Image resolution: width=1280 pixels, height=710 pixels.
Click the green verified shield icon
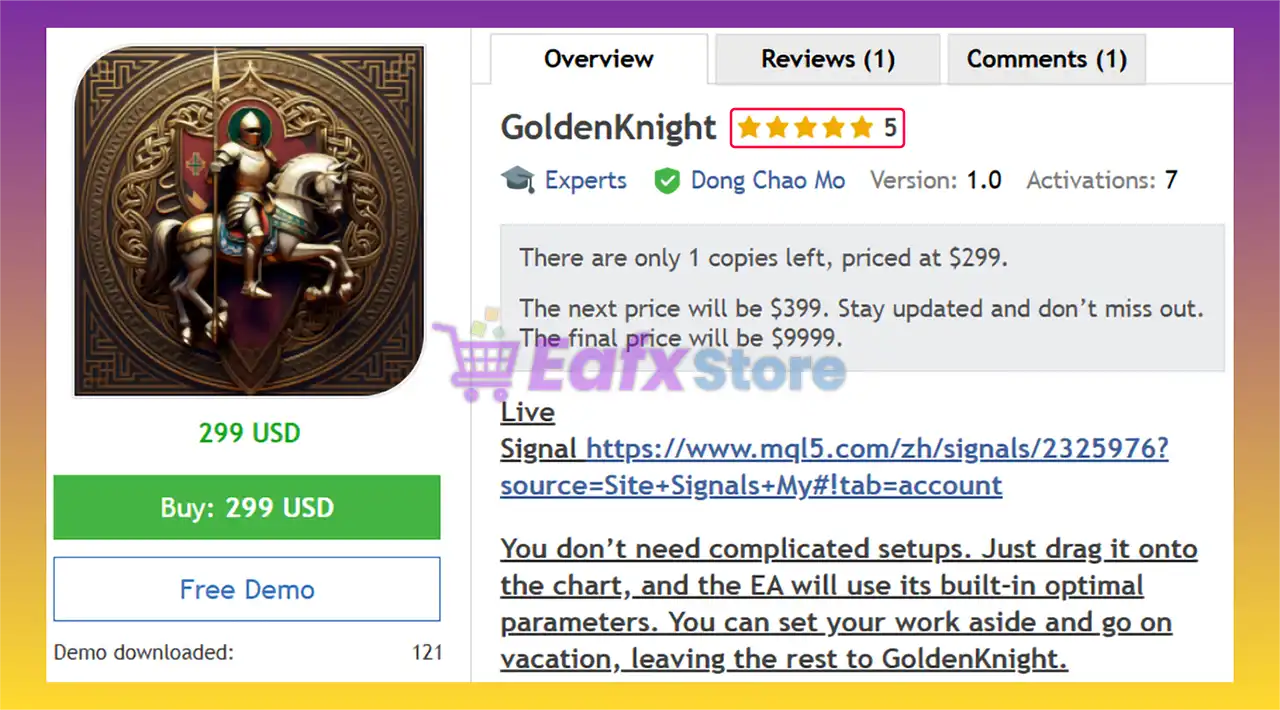pyautogui.click(x=667, y=181)
